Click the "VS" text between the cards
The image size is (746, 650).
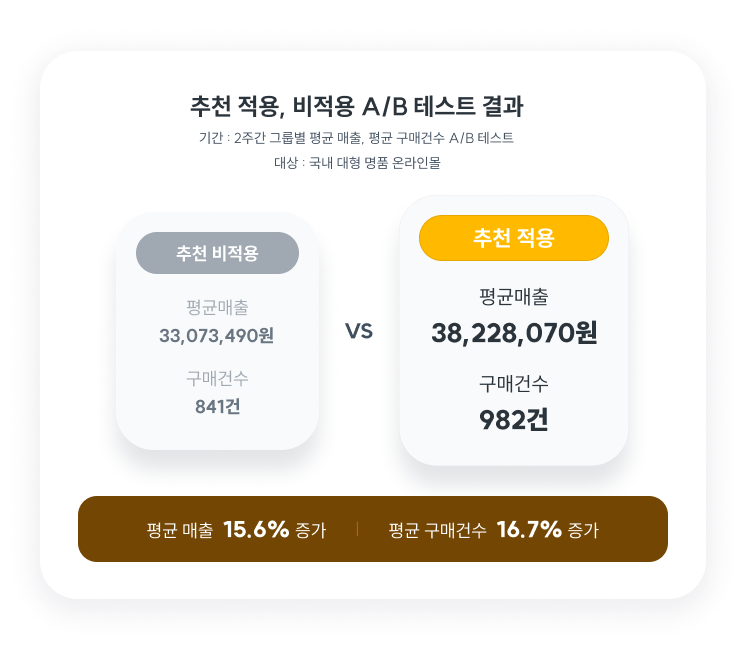click(359, 331)
